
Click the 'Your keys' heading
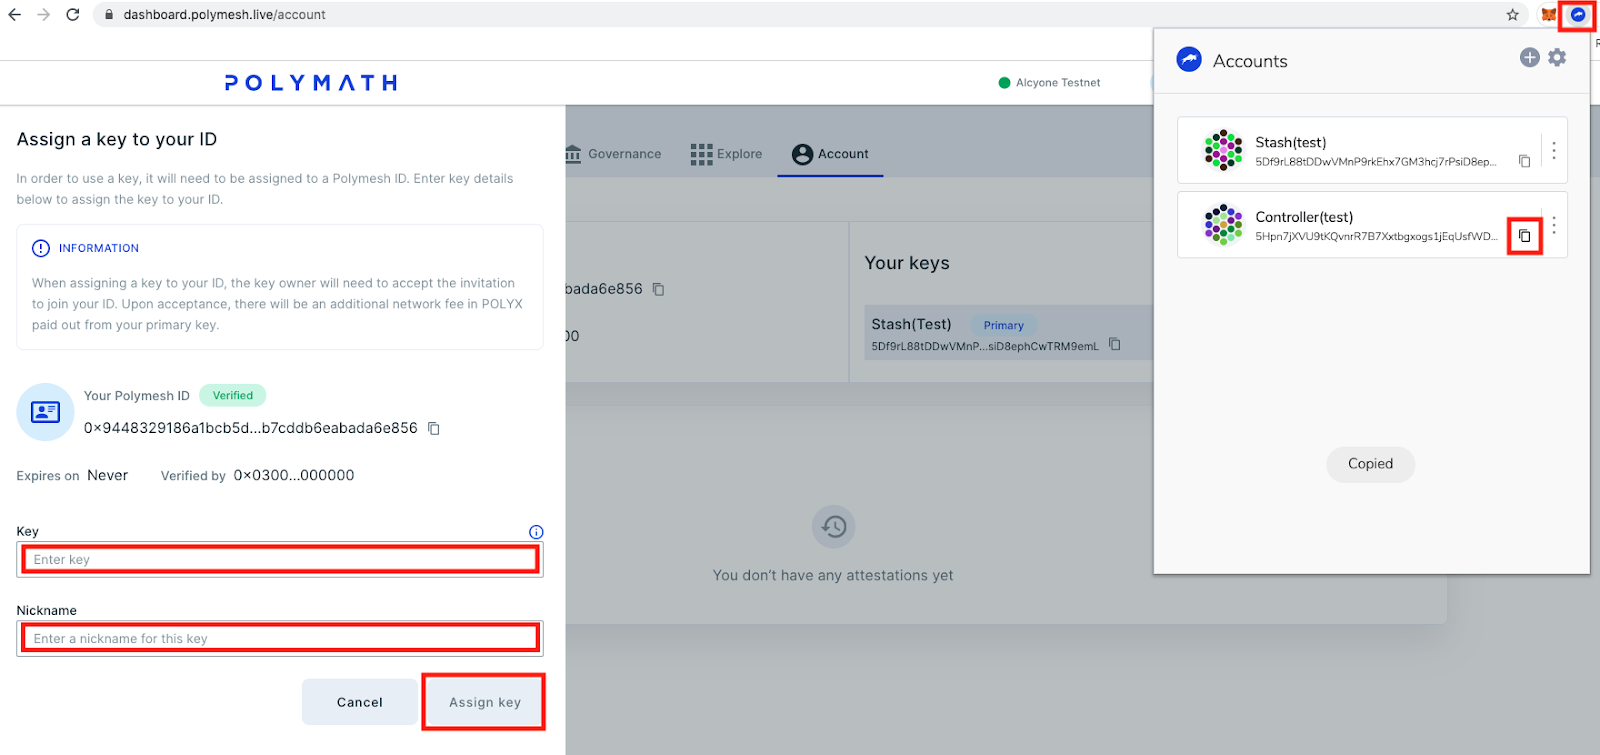point(907,263)
